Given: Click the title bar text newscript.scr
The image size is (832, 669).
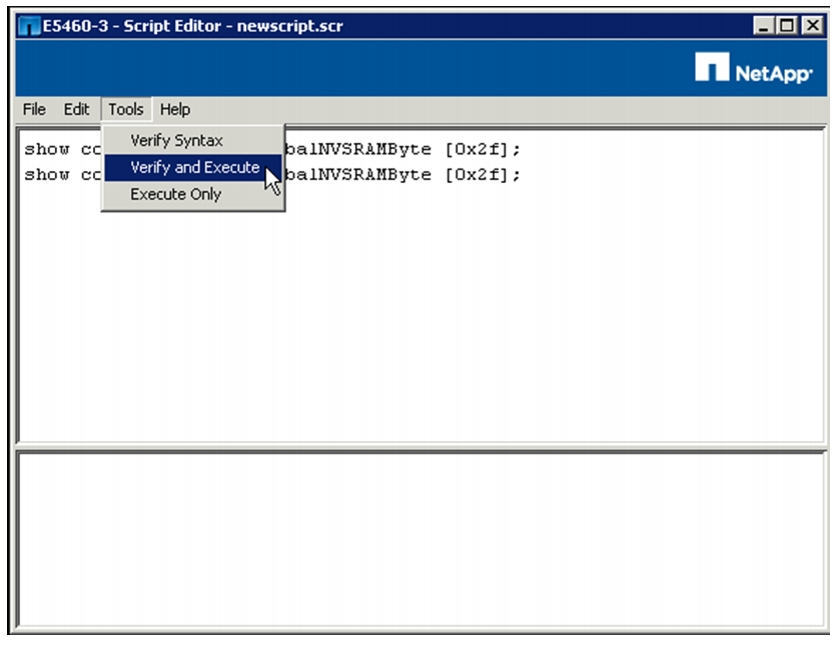Looking at the screenshot, I should click(290, 26).
